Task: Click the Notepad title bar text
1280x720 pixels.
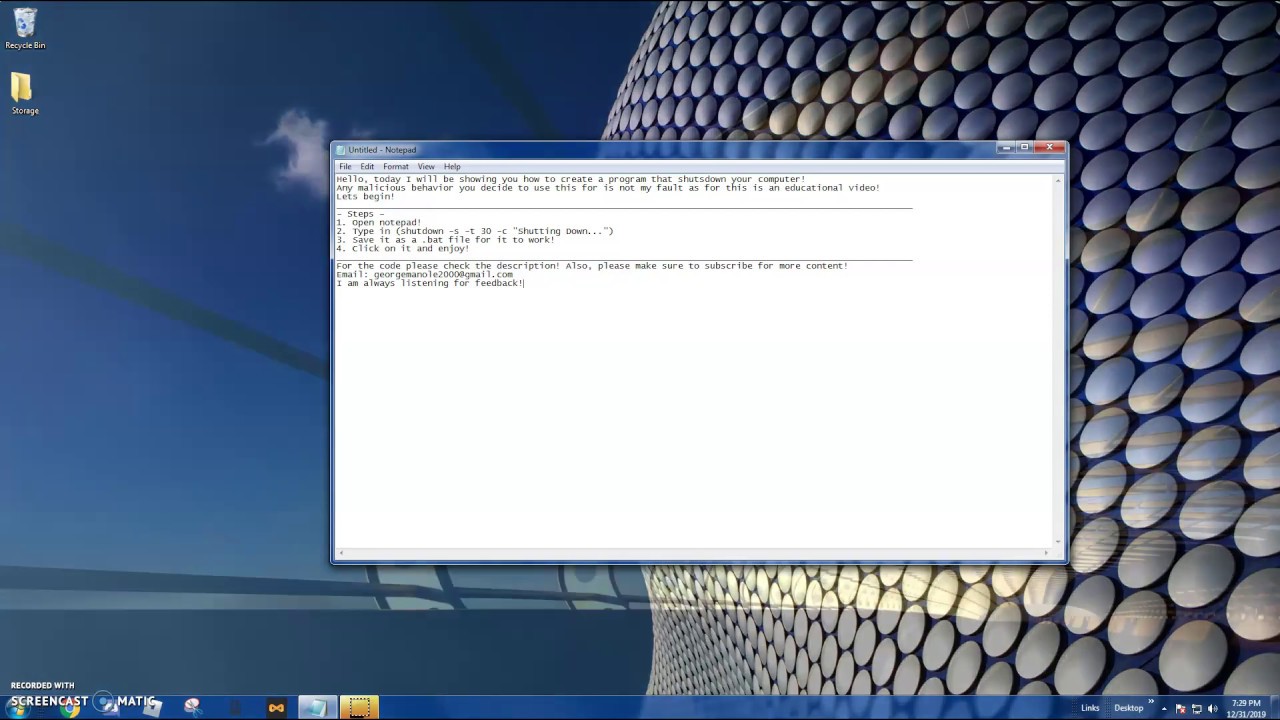Action: (382, 150)
